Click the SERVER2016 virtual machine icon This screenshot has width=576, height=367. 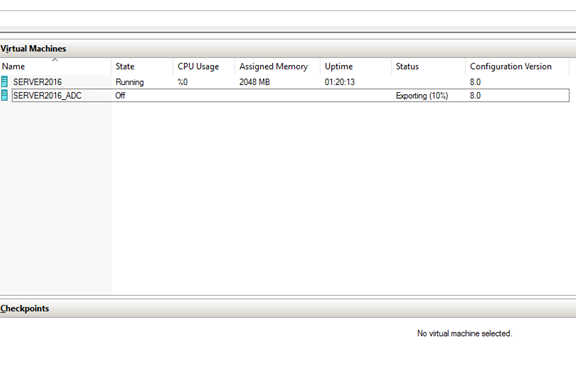click(4, 82)
